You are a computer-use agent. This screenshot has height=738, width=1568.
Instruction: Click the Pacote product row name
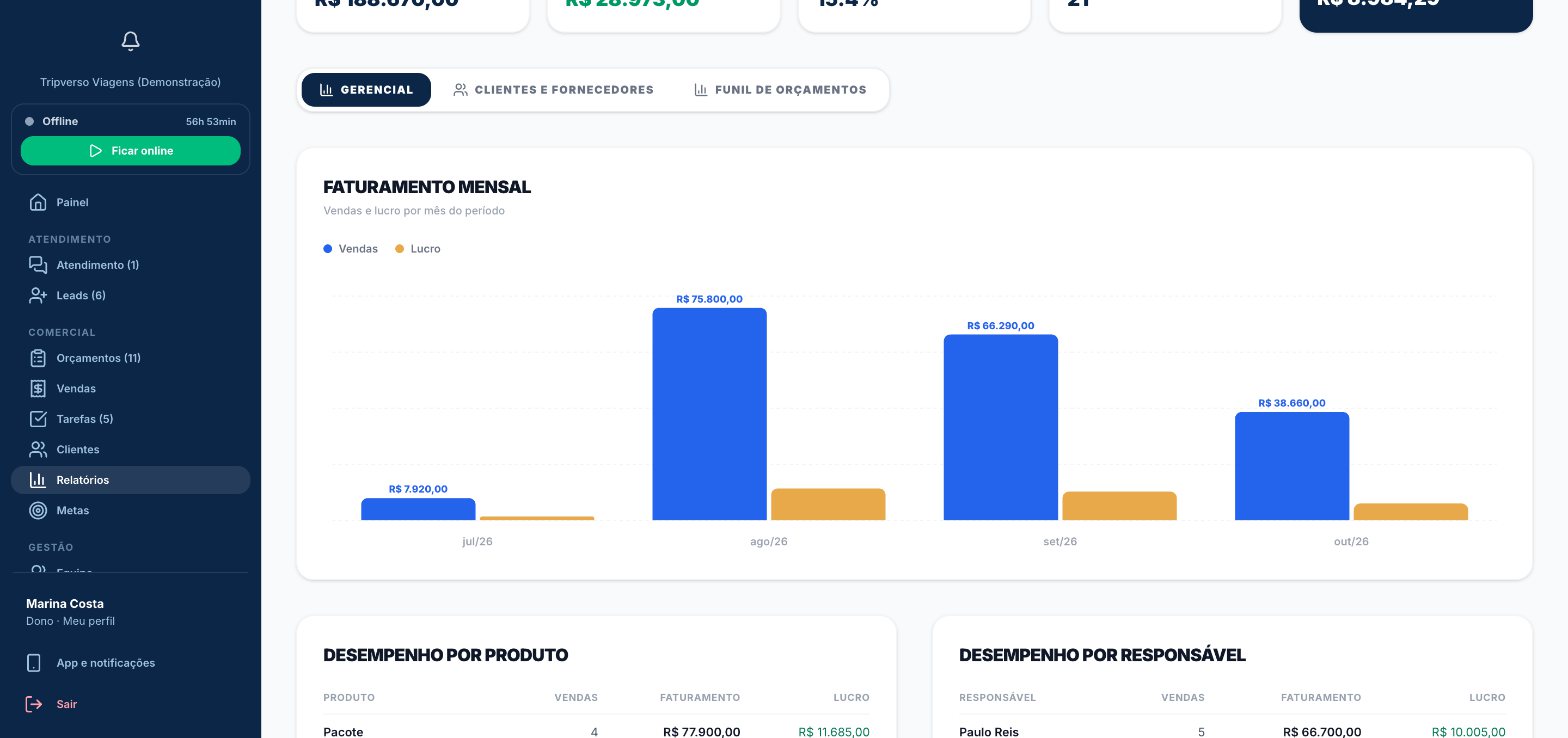tap(343, 732)
